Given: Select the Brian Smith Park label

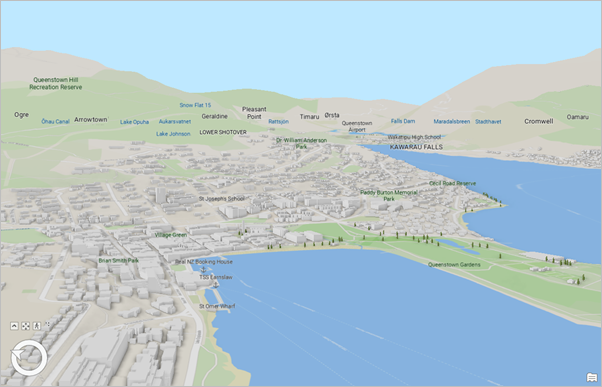Looking at the screenshot, I should (119, 260).
